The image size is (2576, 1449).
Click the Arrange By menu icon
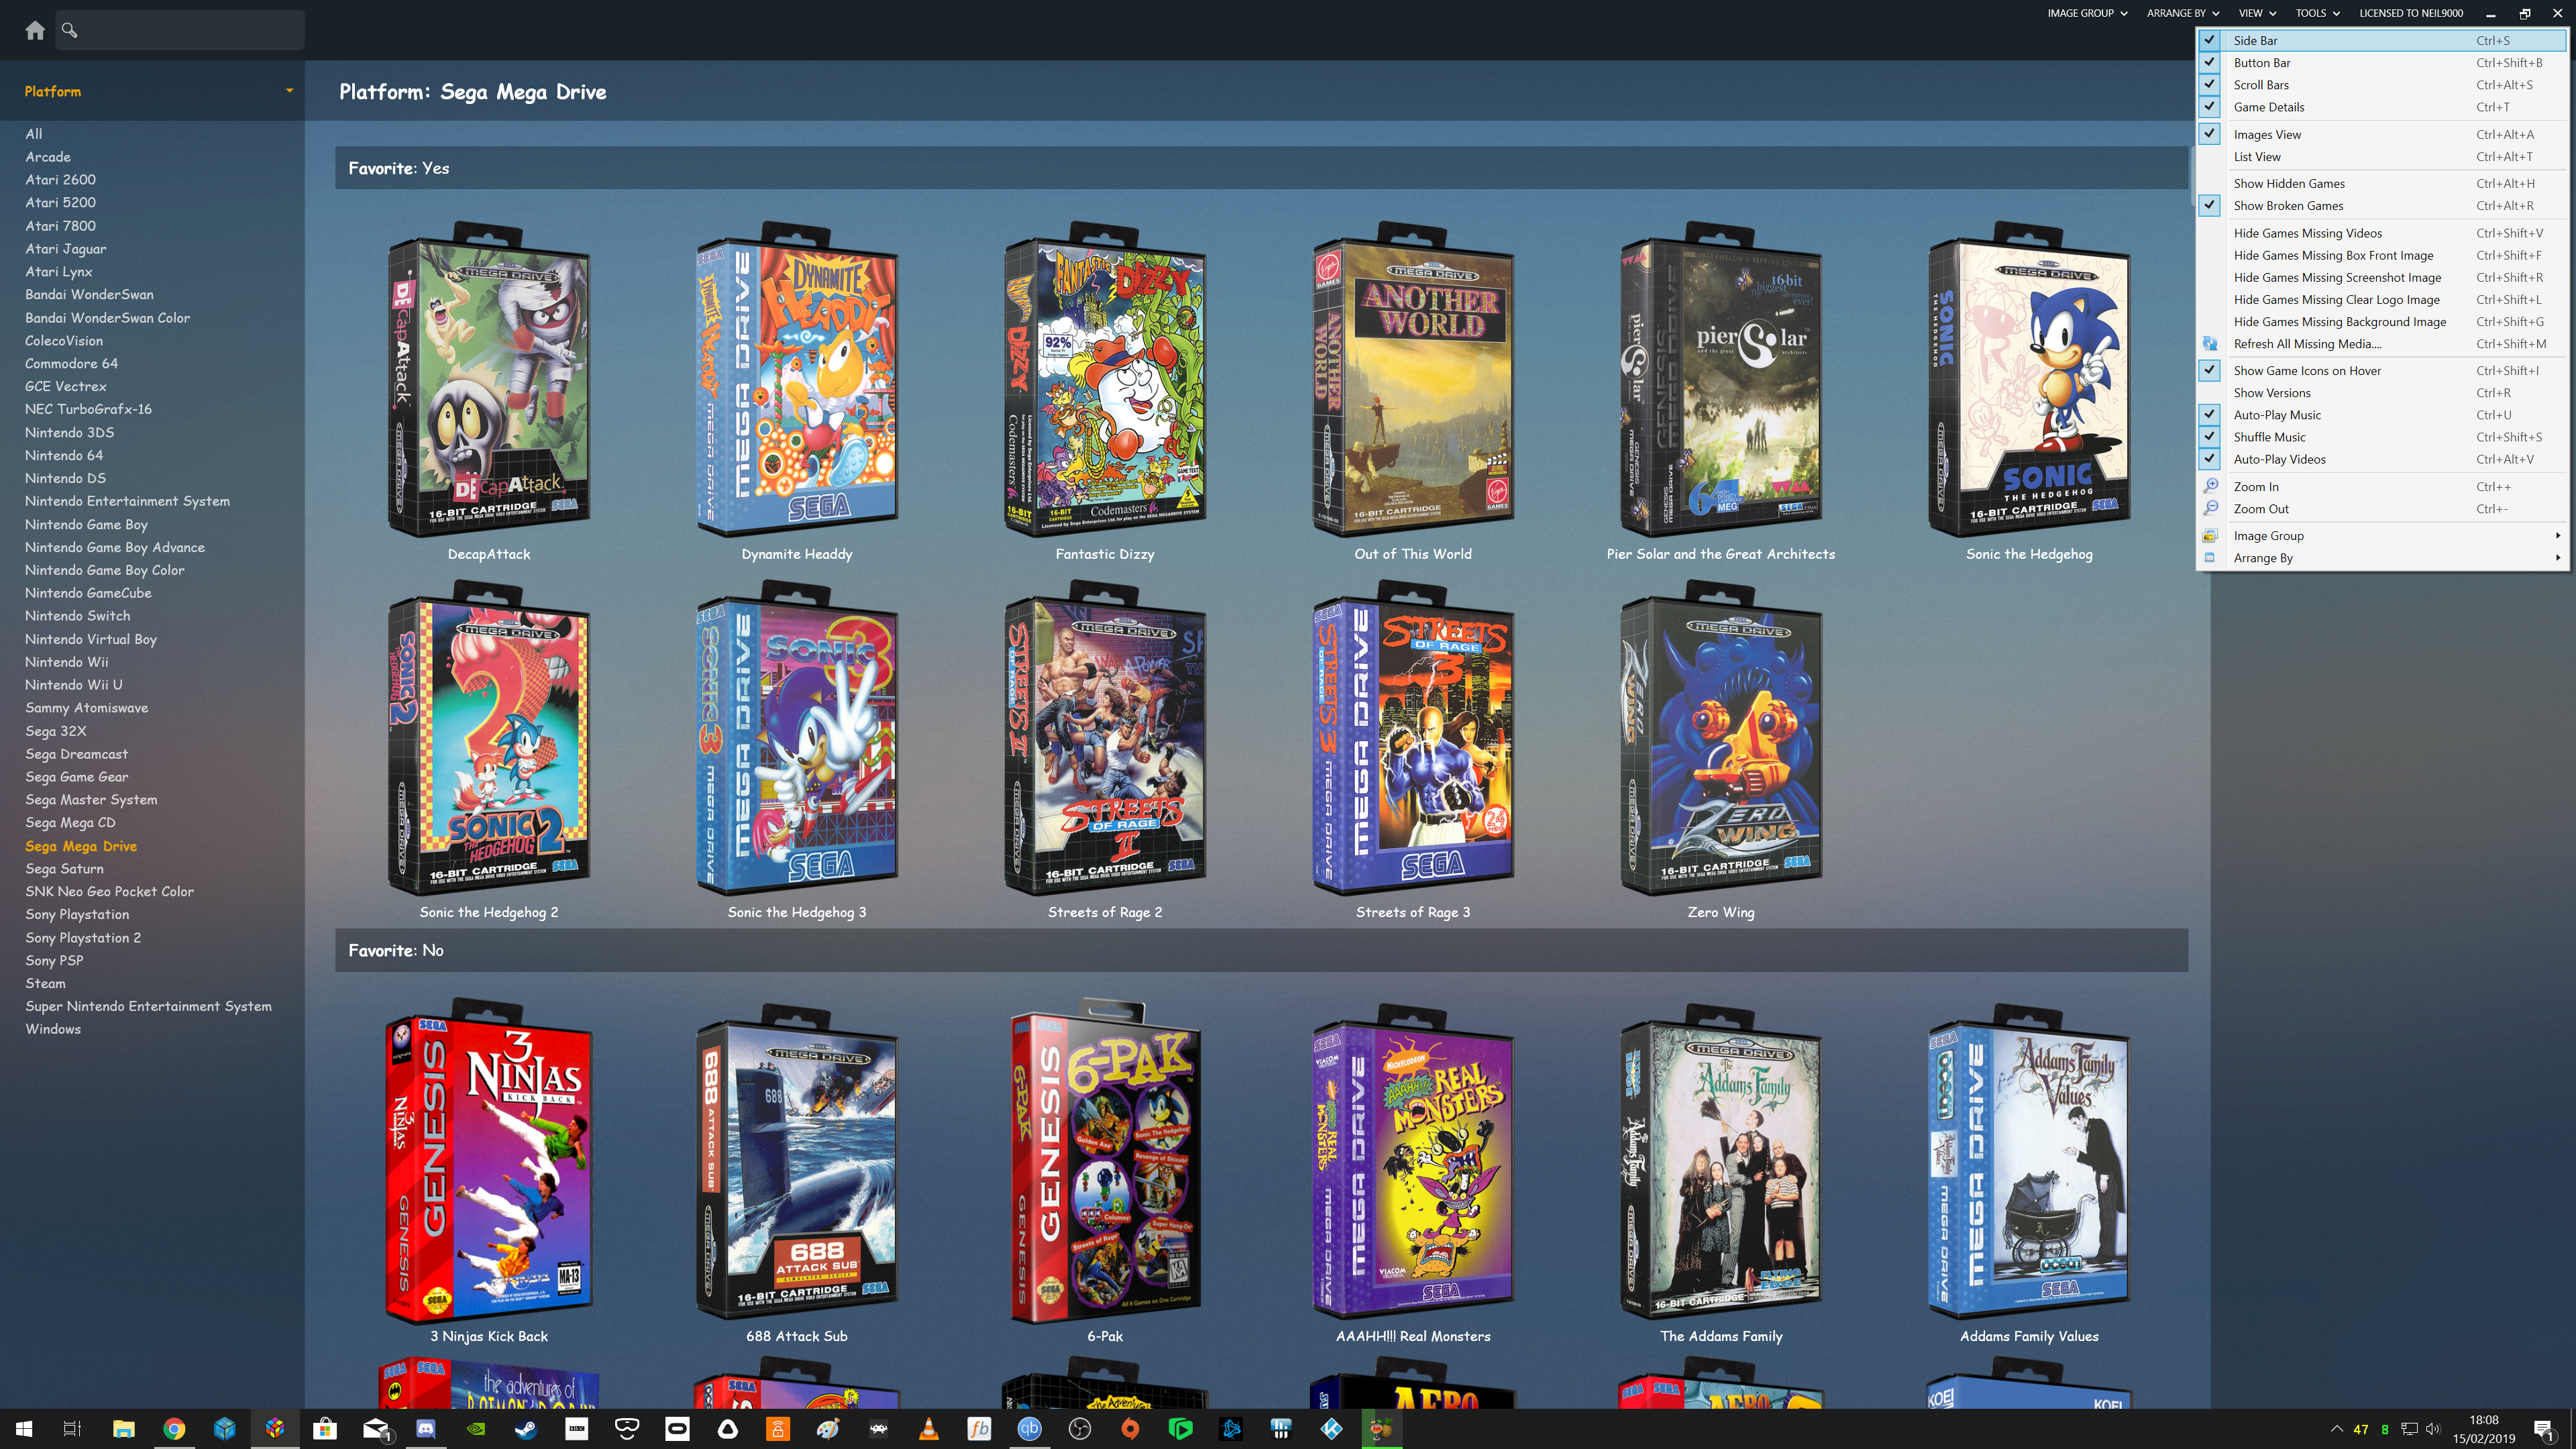tap(2210, 558)
